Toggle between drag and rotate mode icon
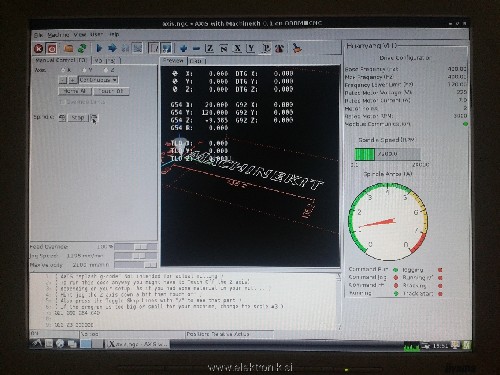500x375 pixels. [x=279, y=49]
